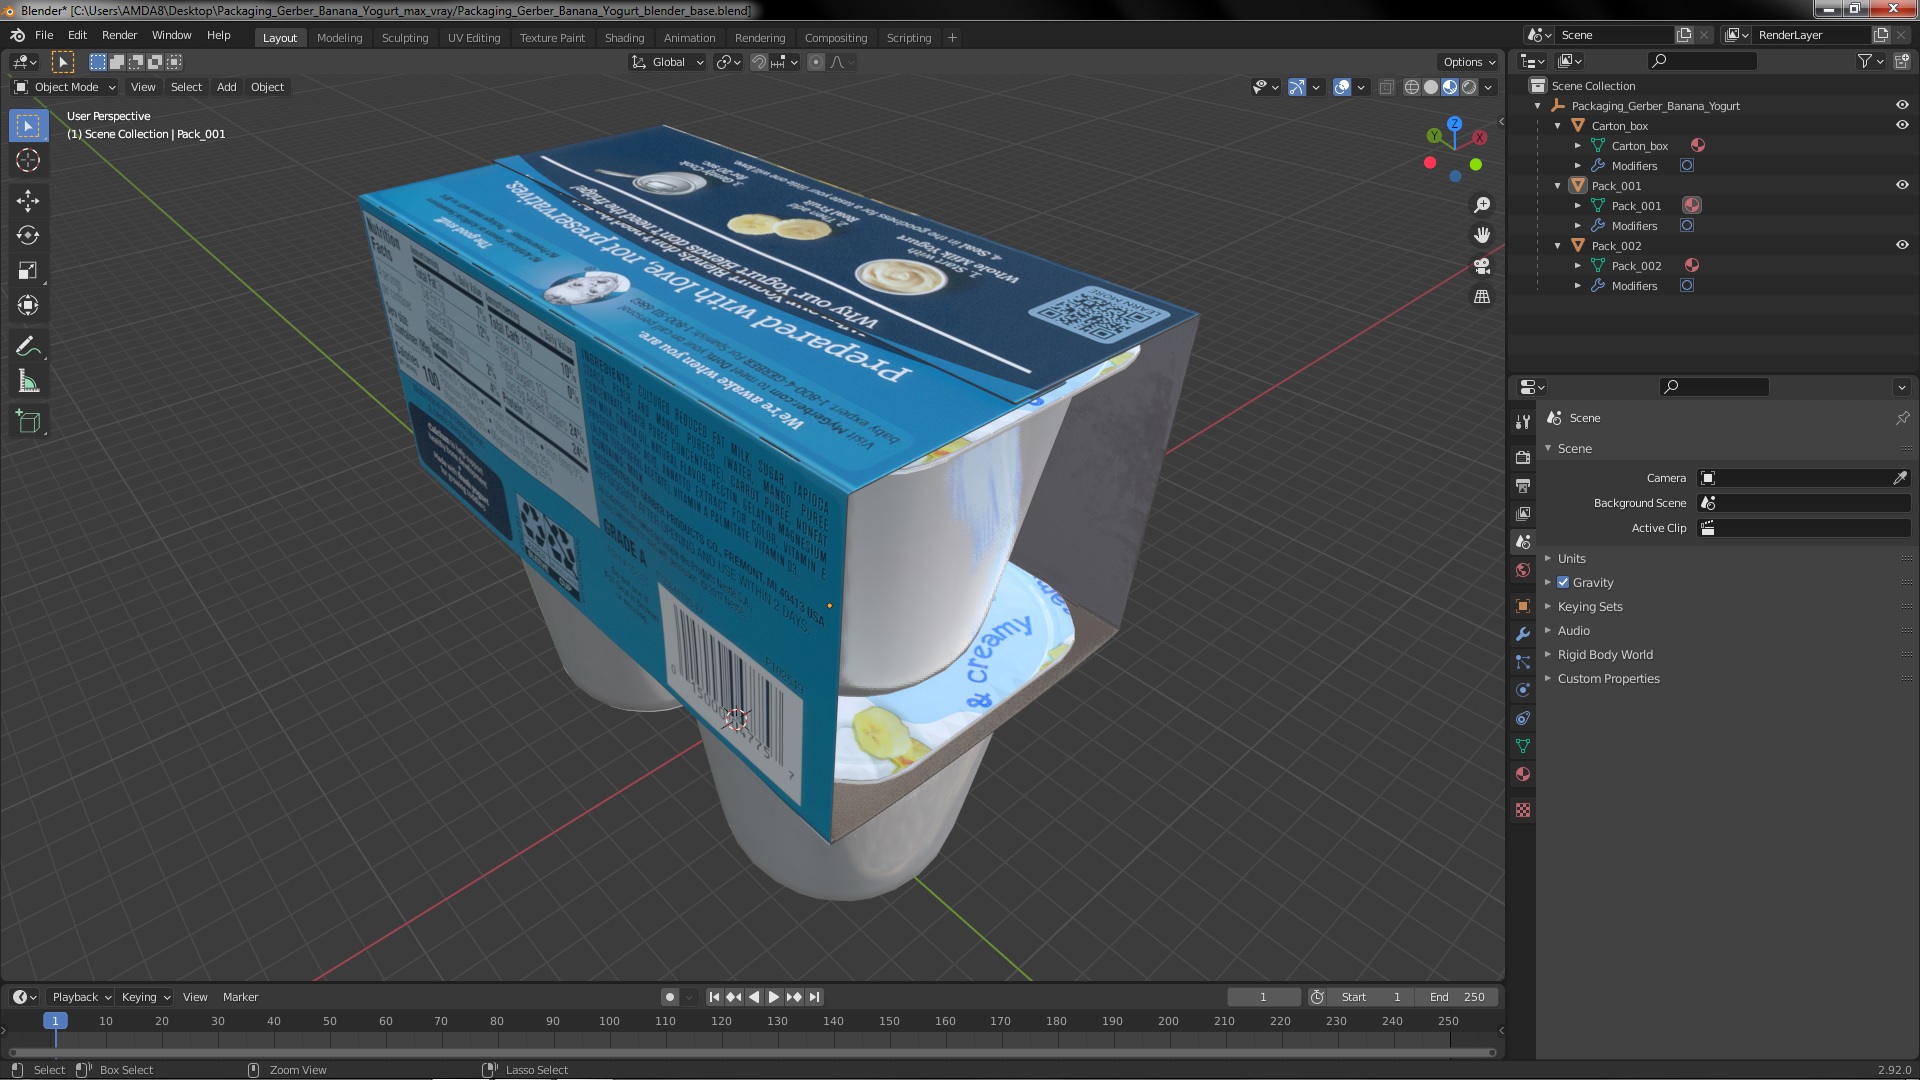
Task: Open the viewport Options dropdown
Action: 1469,62
